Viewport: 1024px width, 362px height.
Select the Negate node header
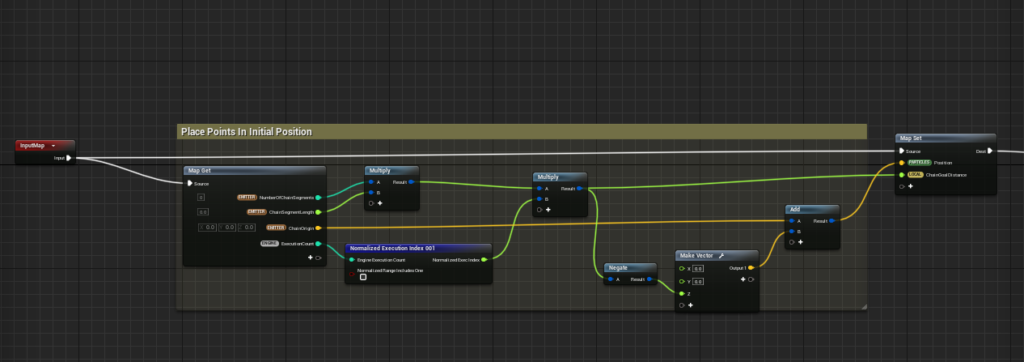(x=630, y=268)
